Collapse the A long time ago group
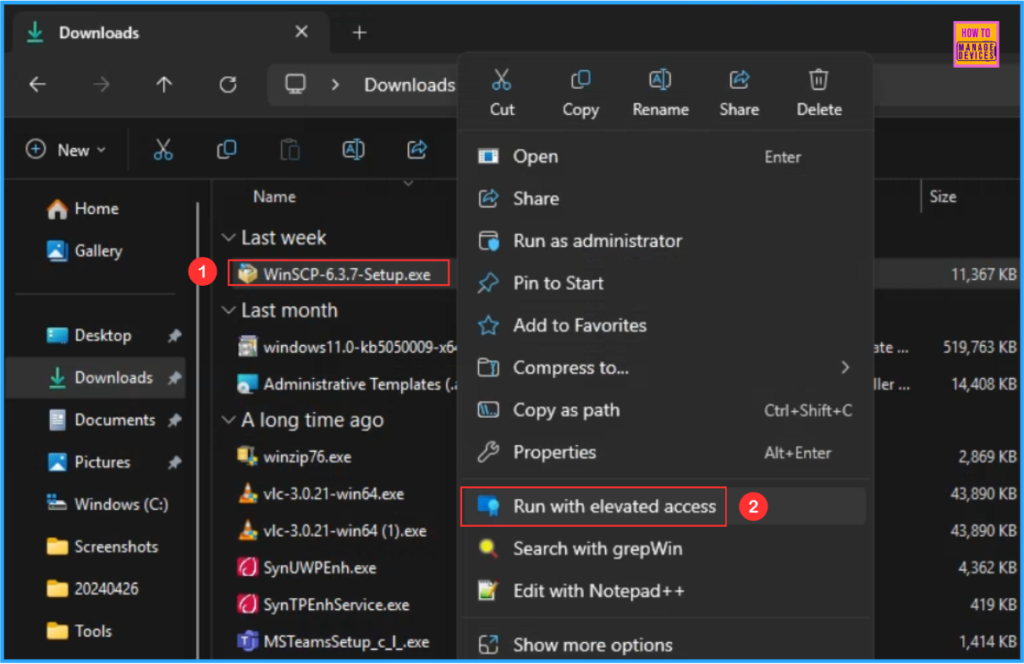The width and height of the screenshot is (1024, 664). pyautogui.click(x=229, y=420)
